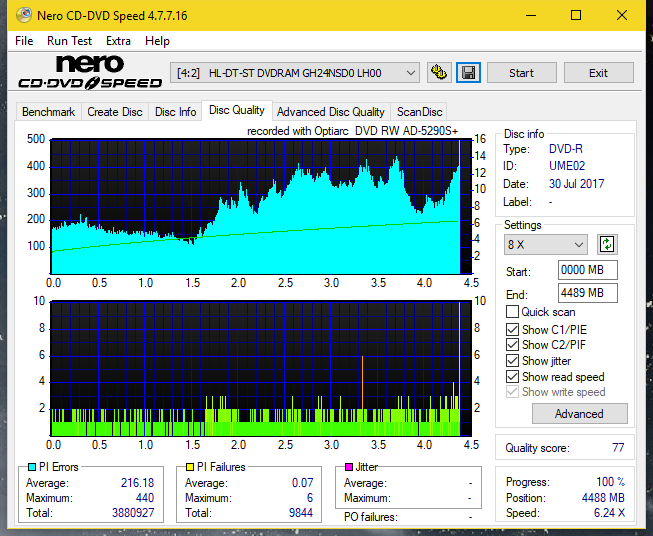
Task: Click the recorded with Optiarc caption
Action: point(352,131)
